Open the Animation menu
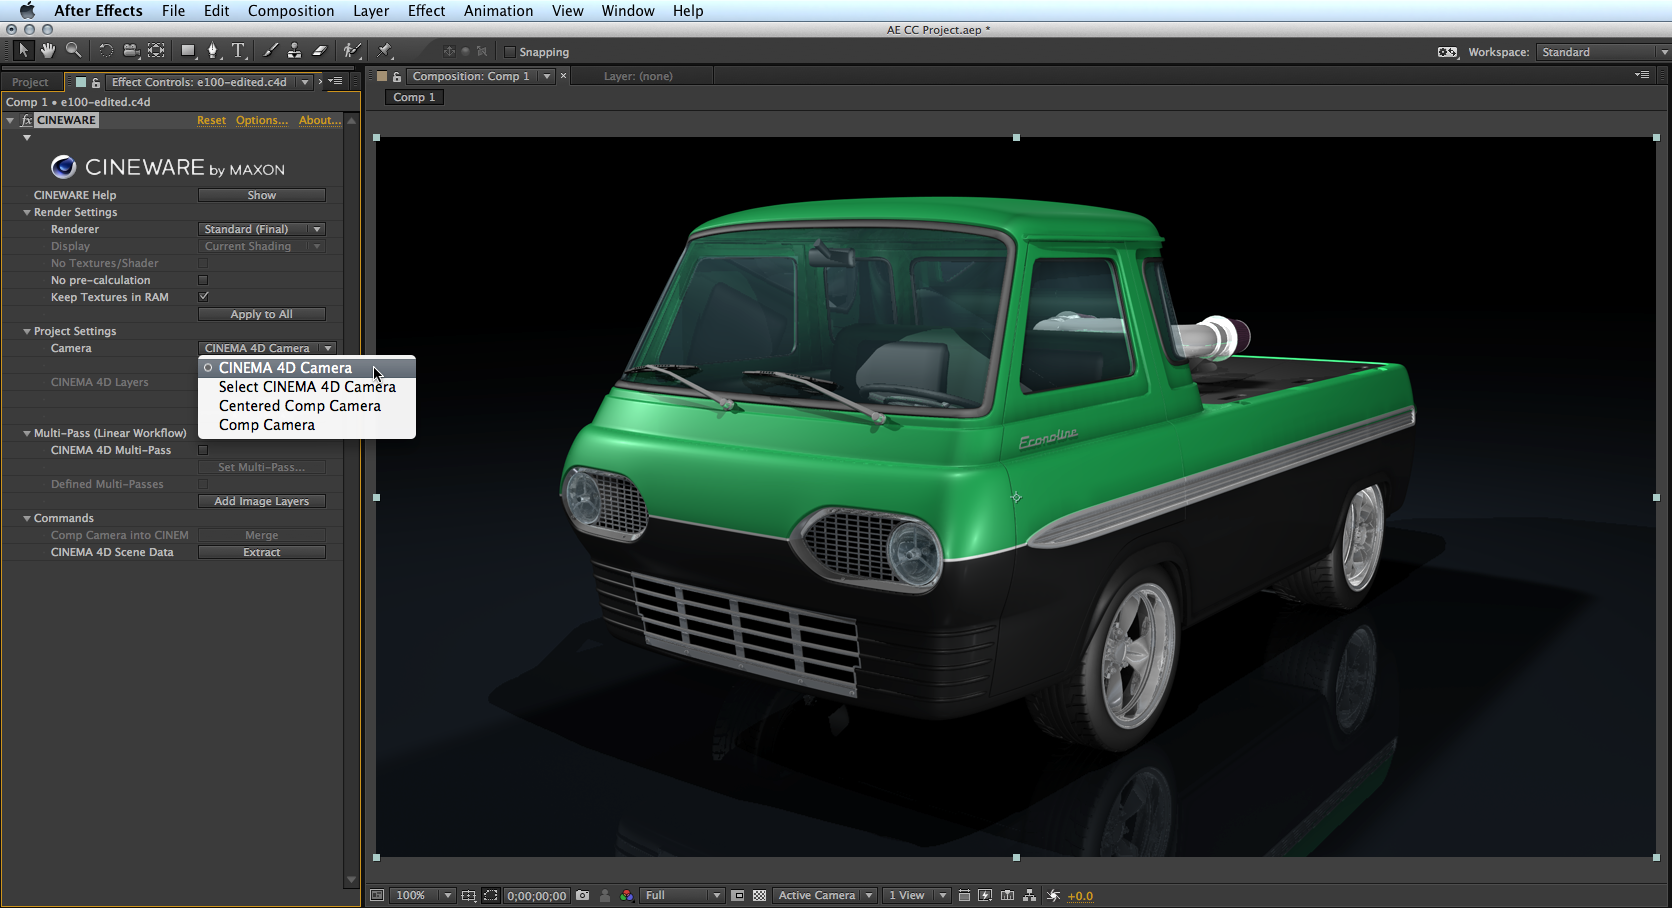 tap(498, 10)
